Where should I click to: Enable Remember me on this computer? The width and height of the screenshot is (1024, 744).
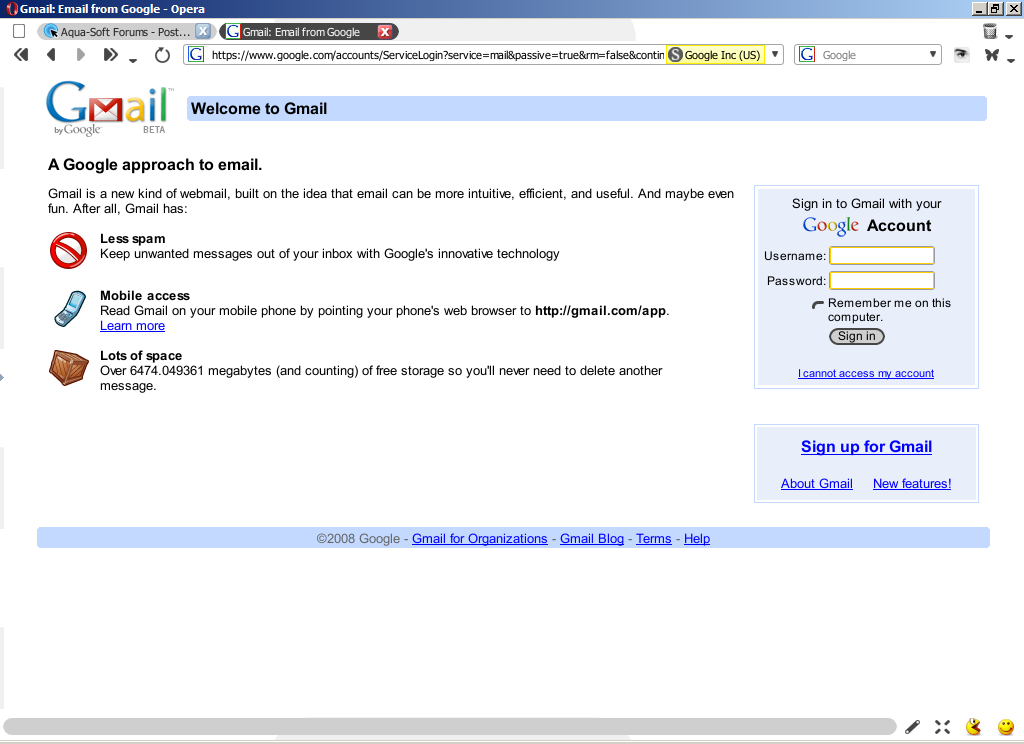coord(818,304)
